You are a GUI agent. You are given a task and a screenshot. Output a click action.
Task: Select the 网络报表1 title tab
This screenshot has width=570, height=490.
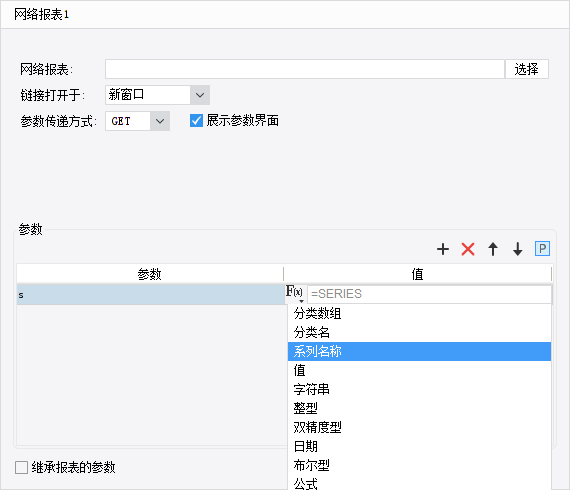click(41, 15)
